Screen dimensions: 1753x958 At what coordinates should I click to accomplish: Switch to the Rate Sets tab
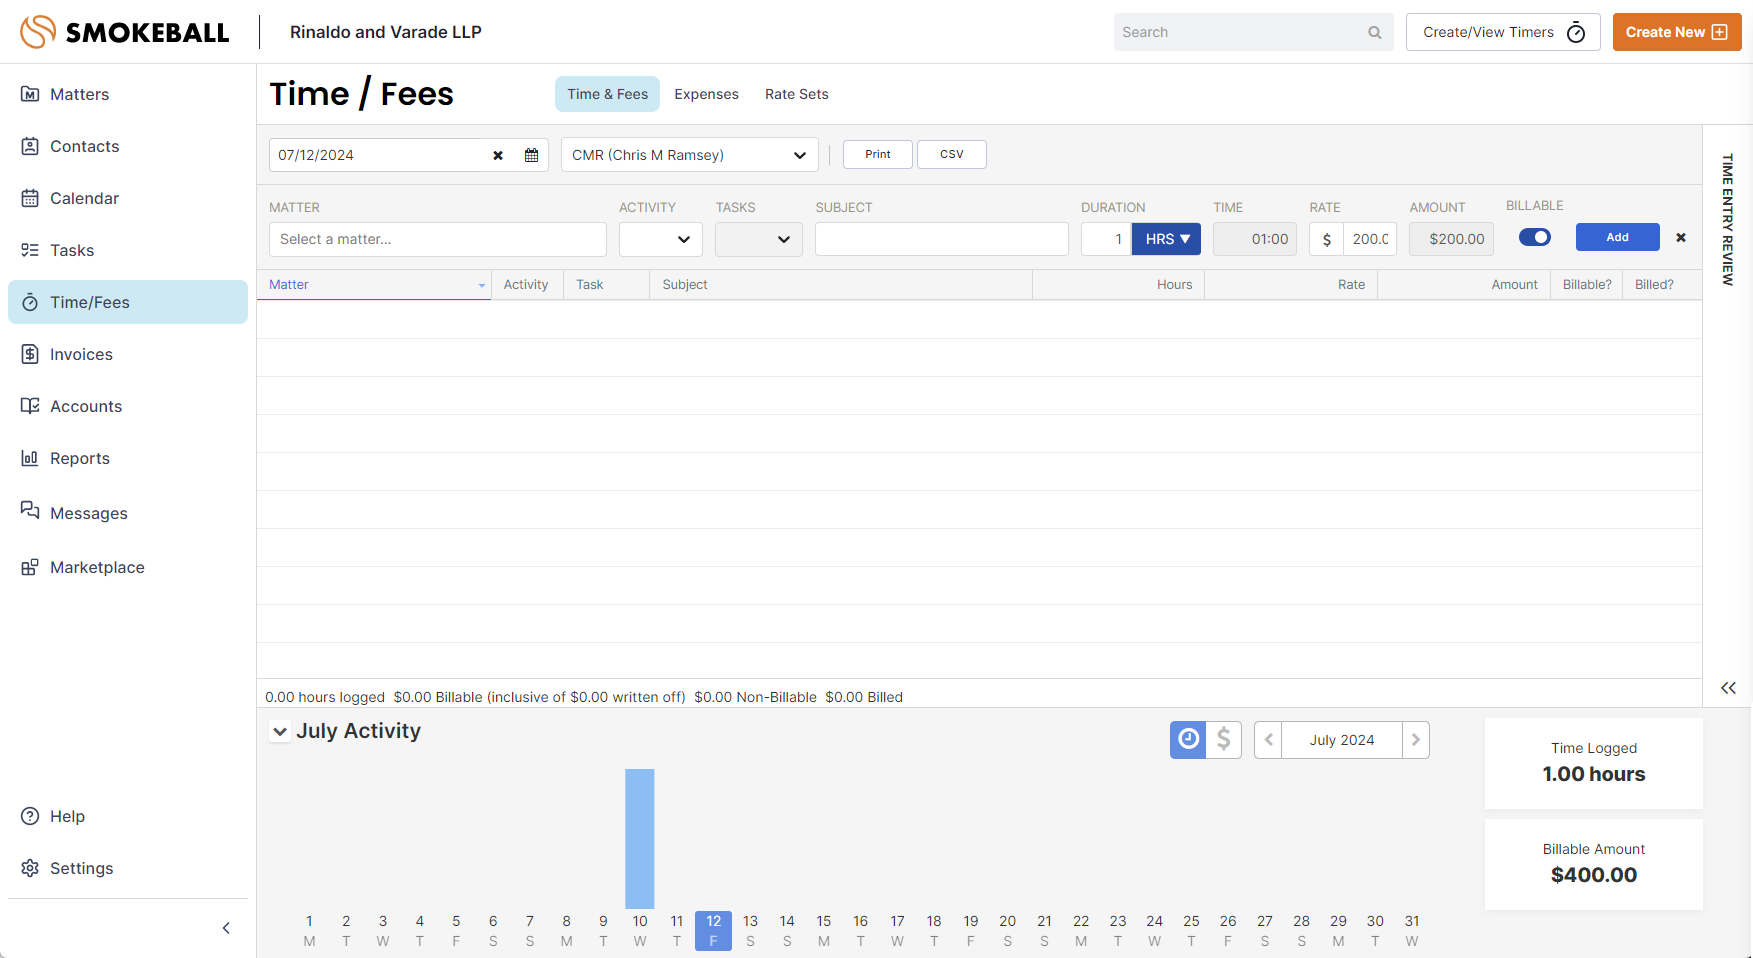(797, 94)
